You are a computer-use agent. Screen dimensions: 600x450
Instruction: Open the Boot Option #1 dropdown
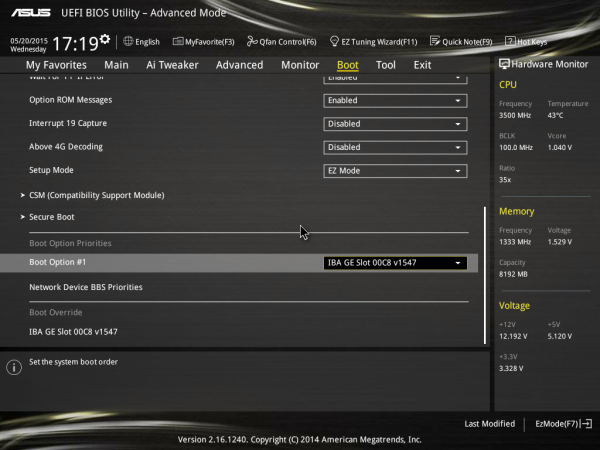point(395,263)
